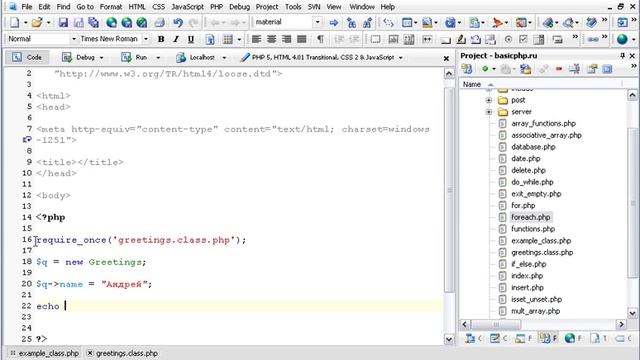The image size is (640, 360).
Task: Open the File menu
Action: point(27,7)
